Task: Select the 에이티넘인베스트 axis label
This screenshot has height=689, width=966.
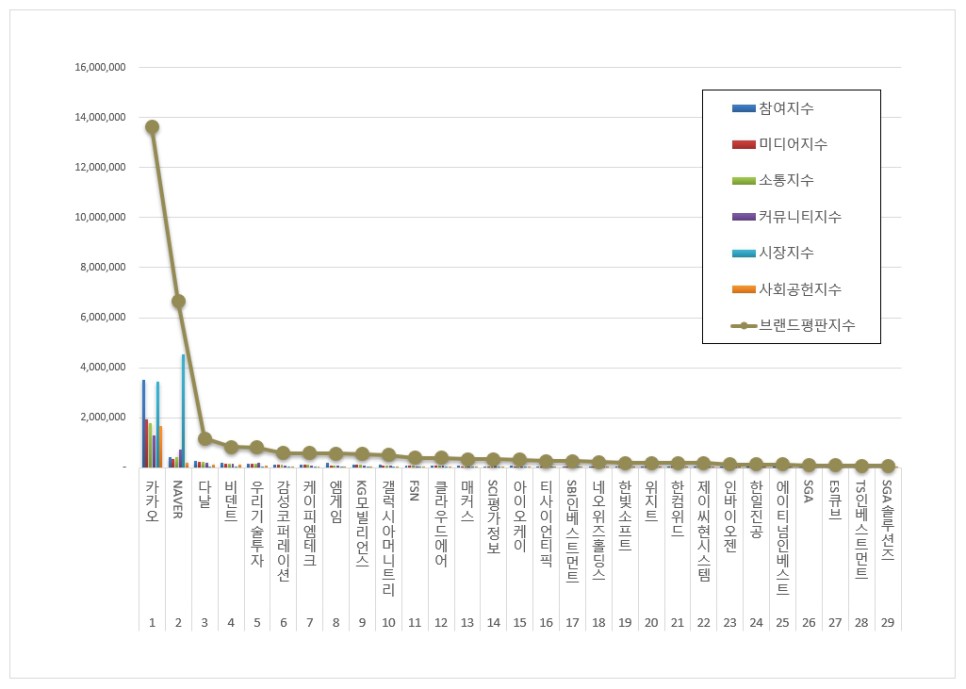Action: pos(782,538)
